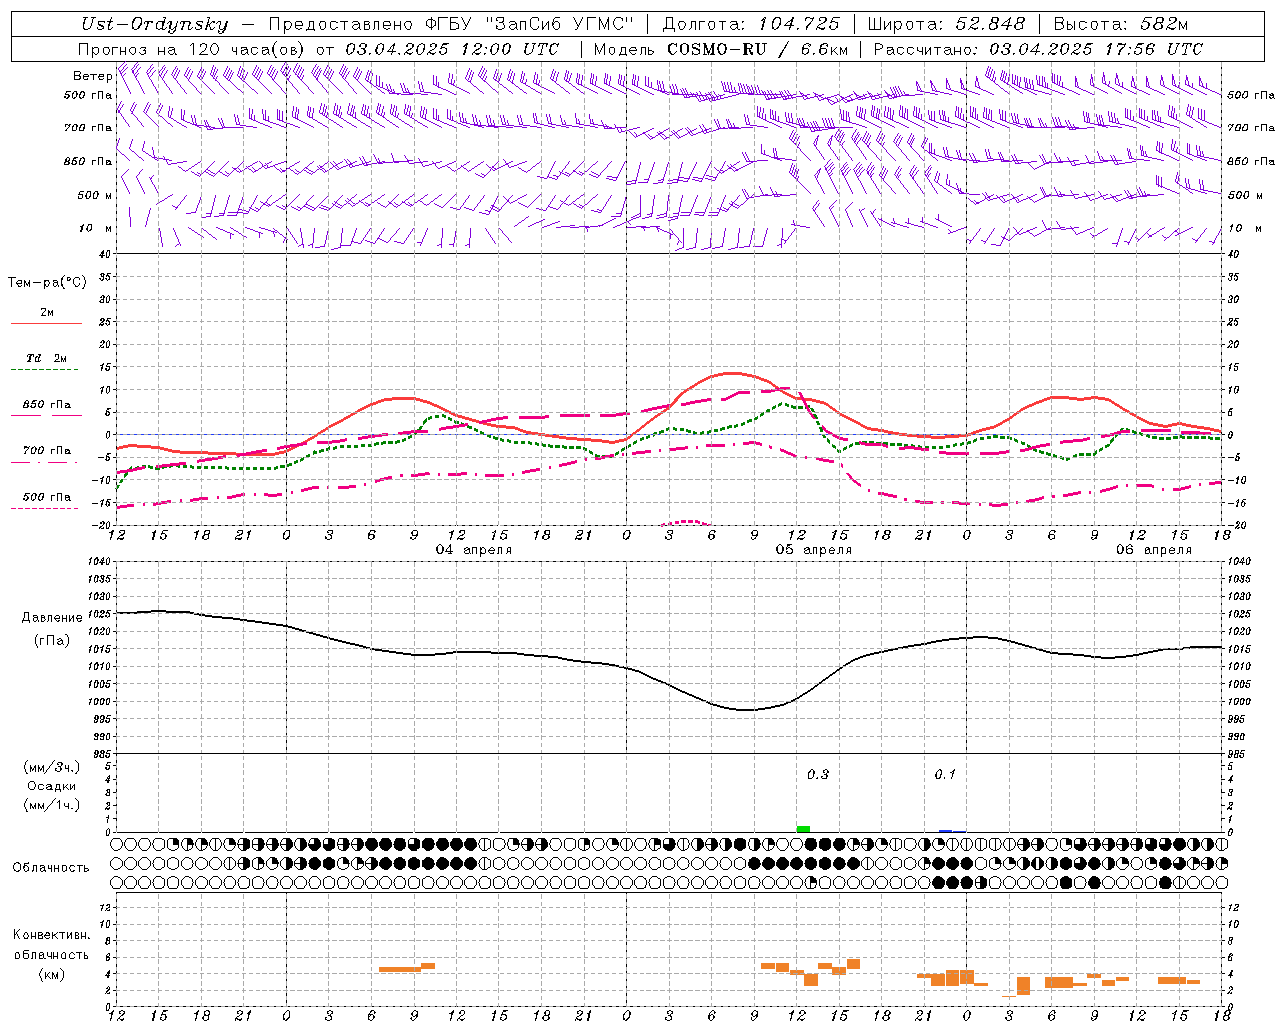Click the '0.3' precipitation amount value
This screenshot has height=1024, width=1280.
818,775
